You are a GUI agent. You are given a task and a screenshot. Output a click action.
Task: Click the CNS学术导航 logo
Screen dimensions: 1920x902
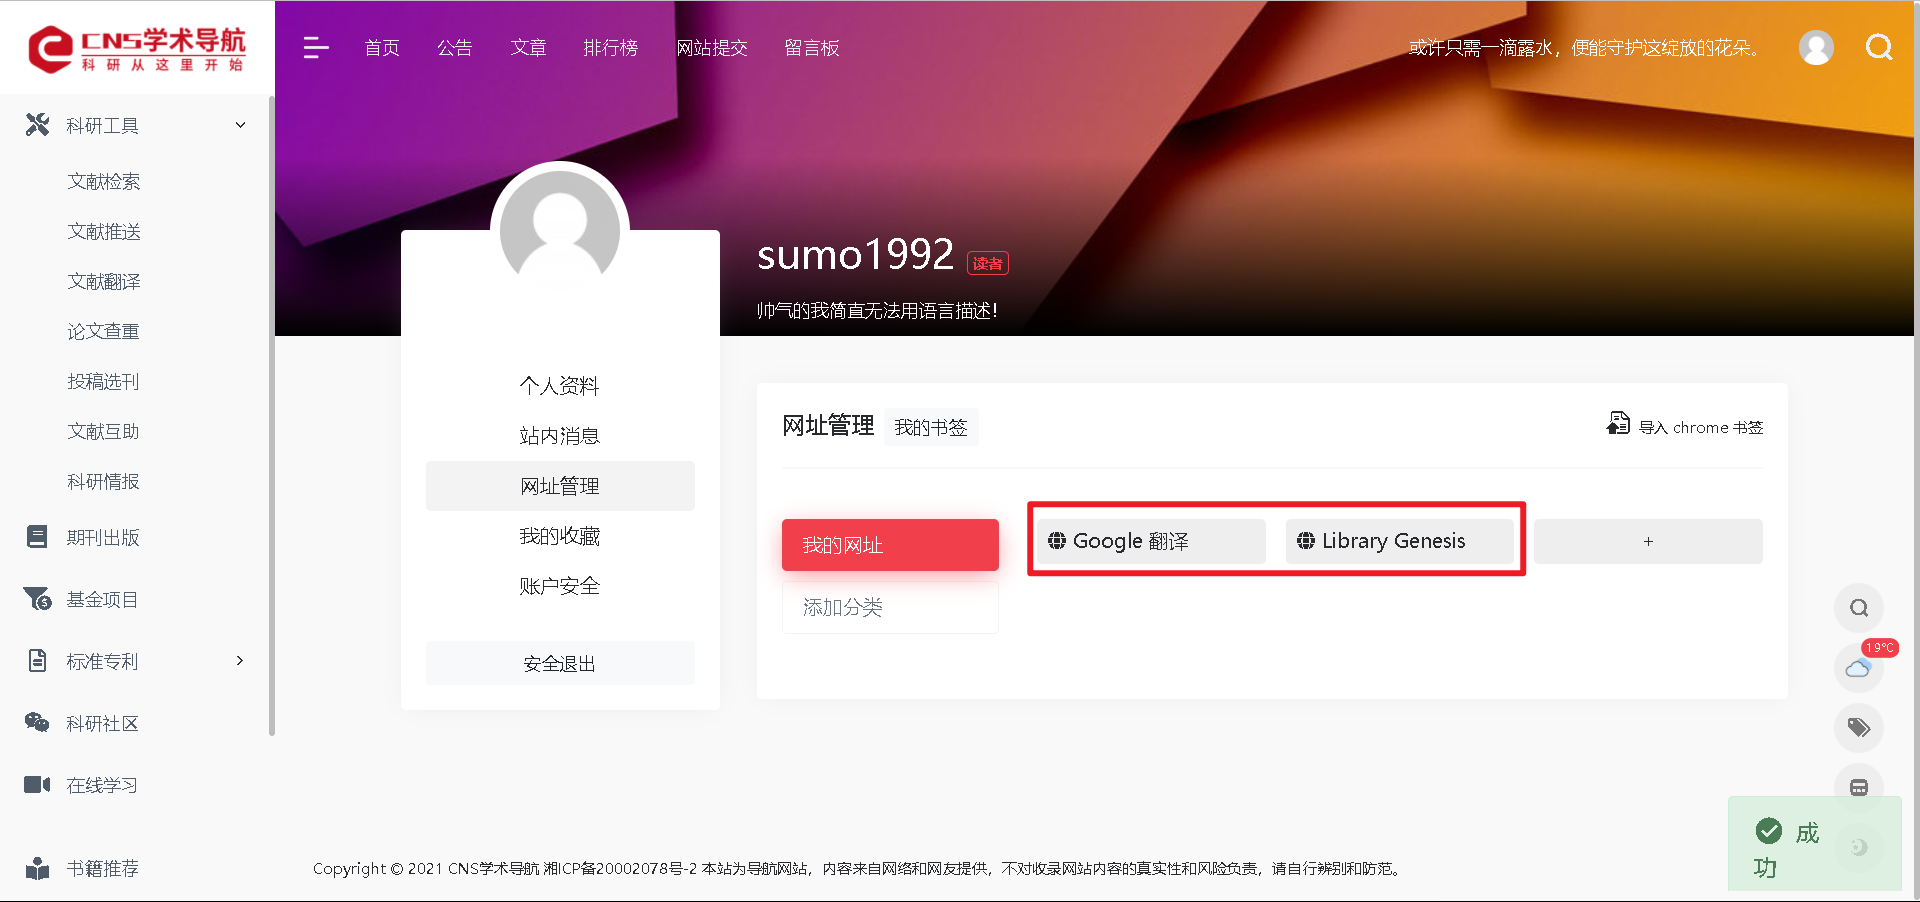pos(137,49)
